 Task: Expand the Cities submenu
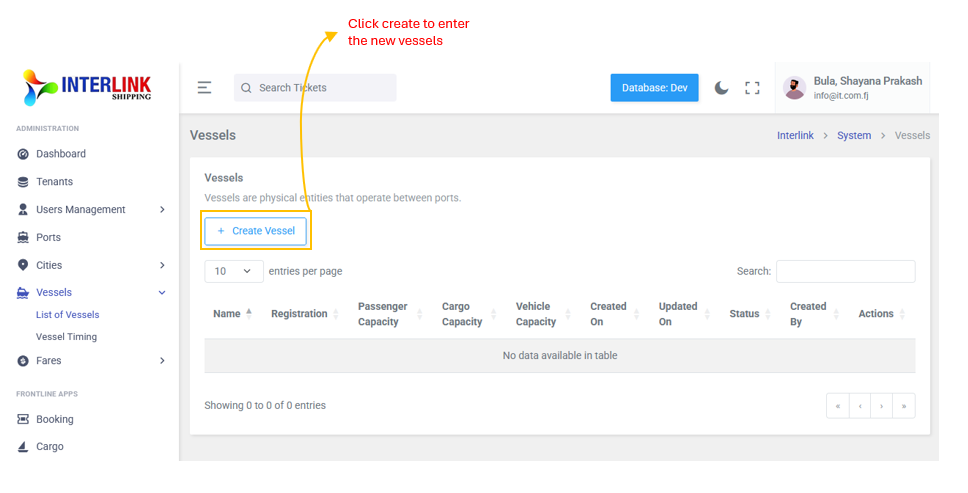[162, 266]
